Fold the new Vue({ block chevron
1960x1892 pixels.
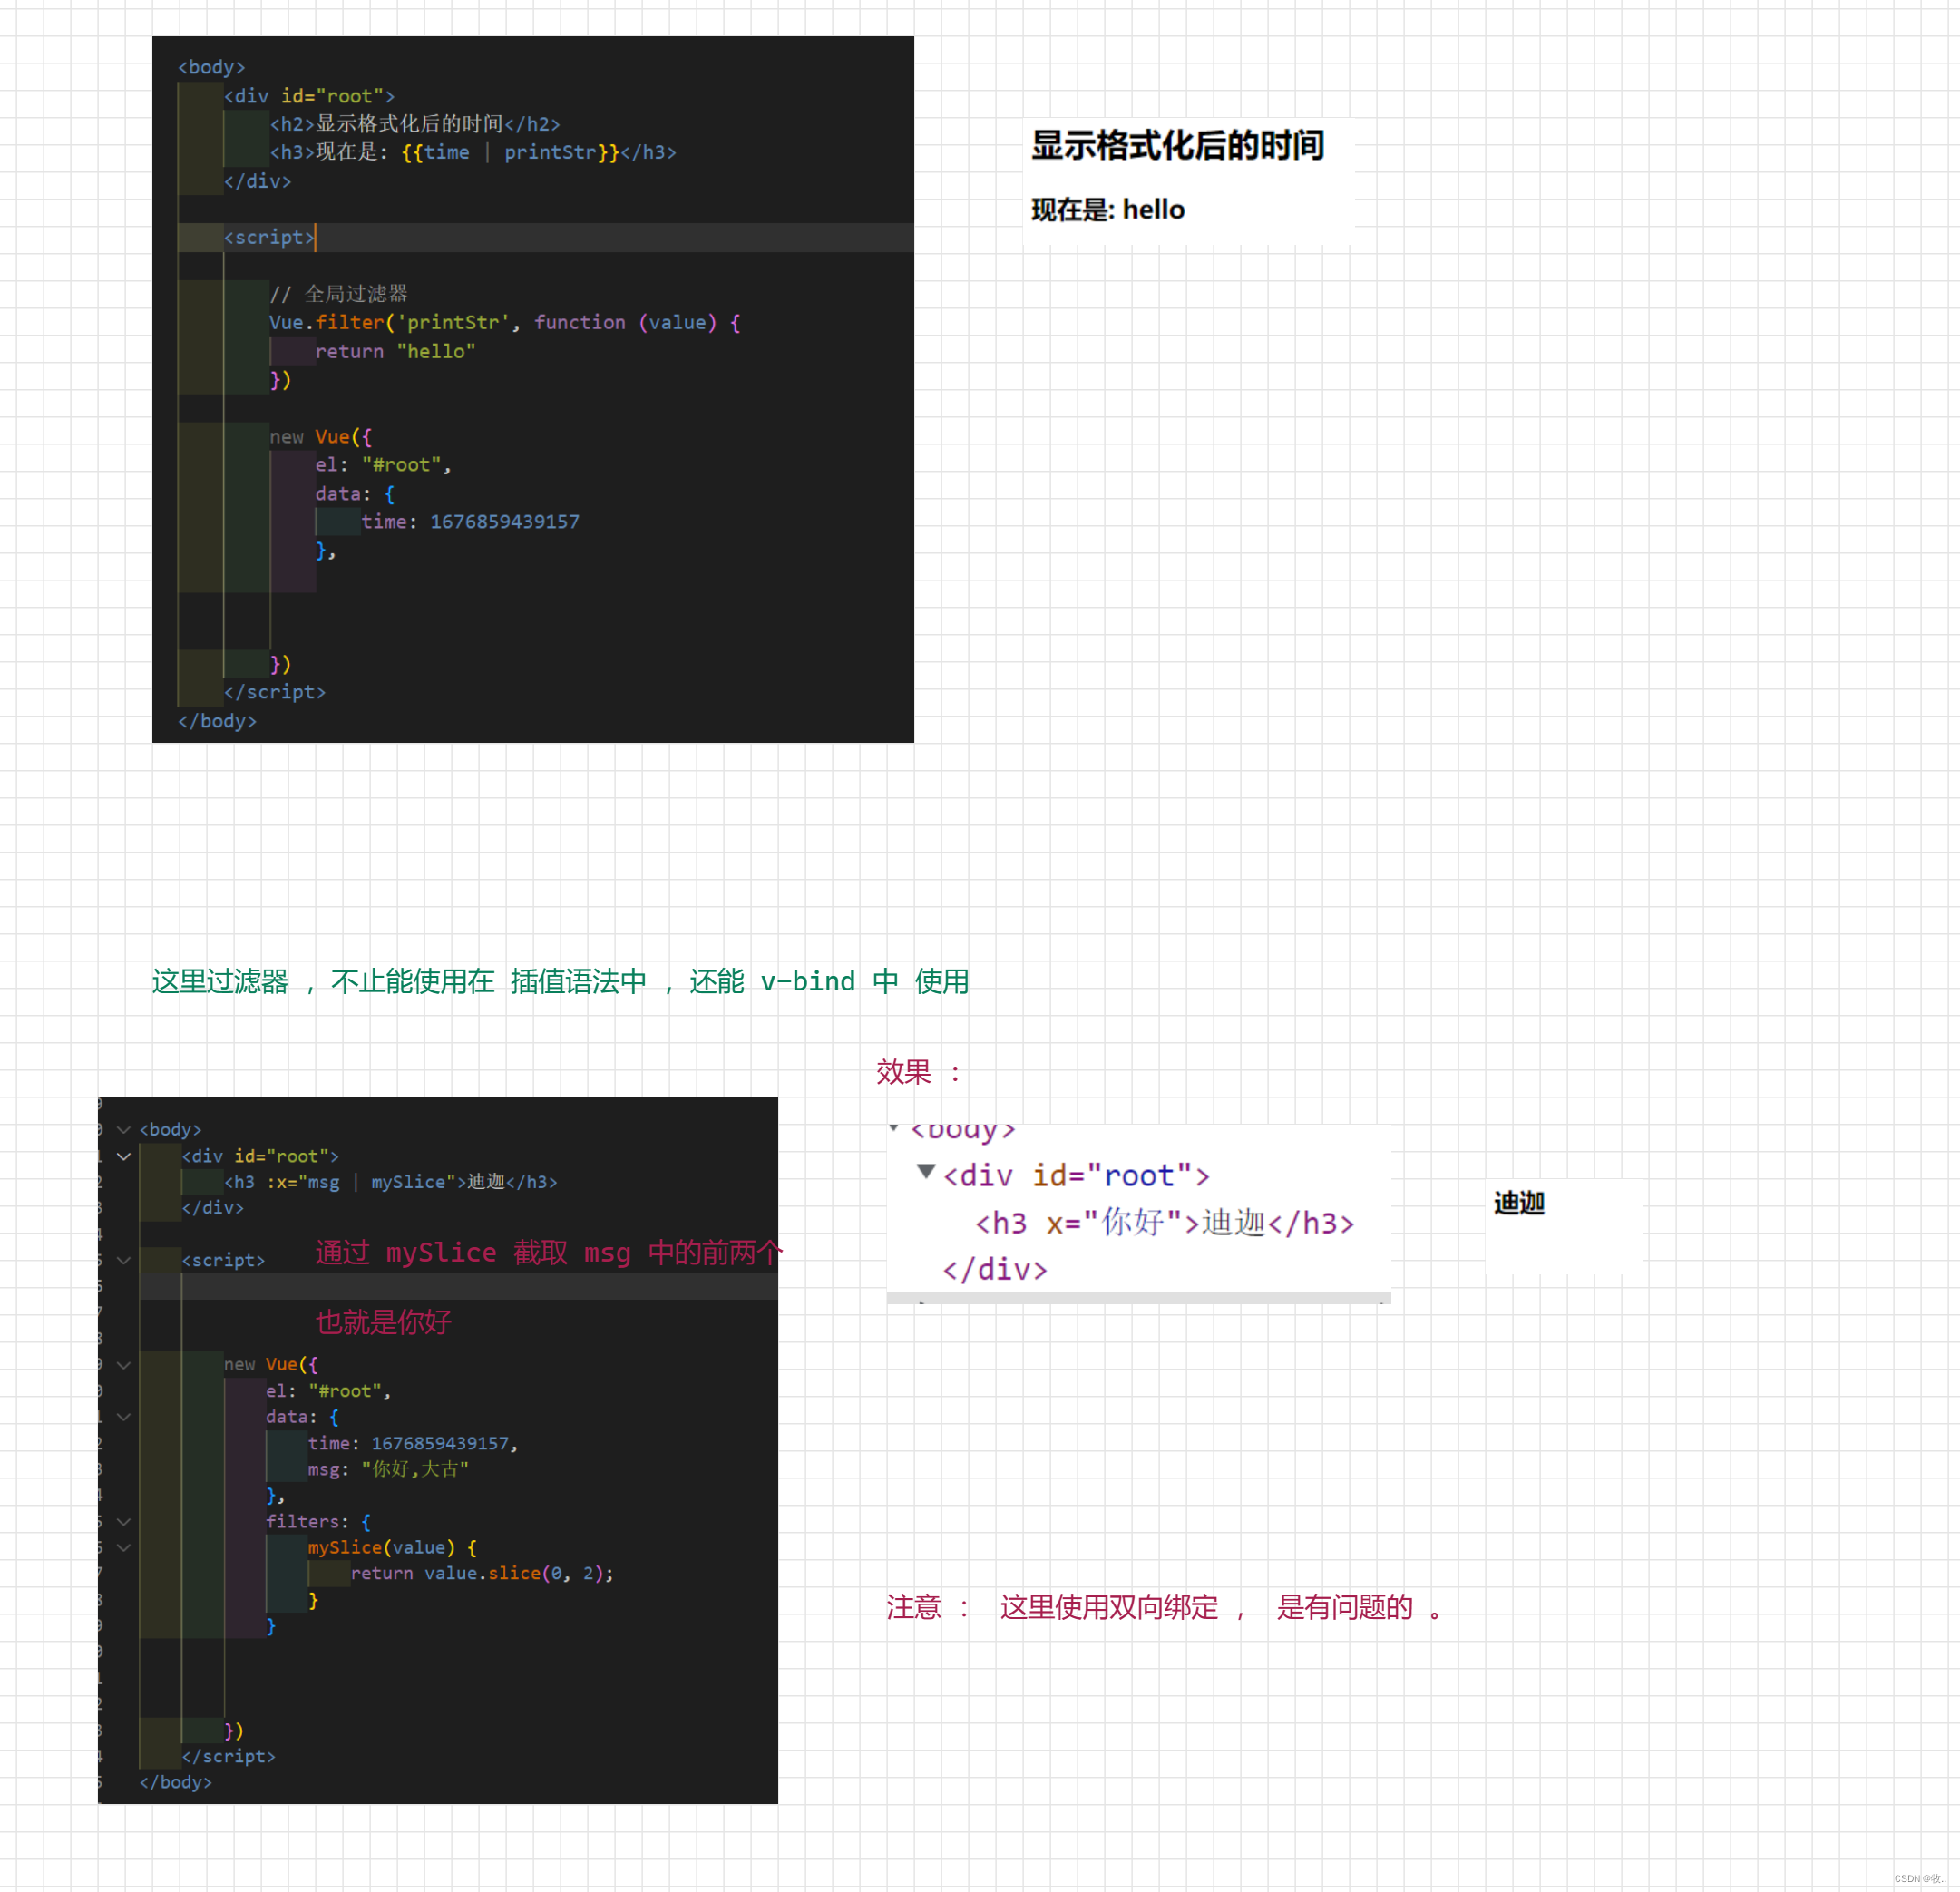pos(124,1365)
